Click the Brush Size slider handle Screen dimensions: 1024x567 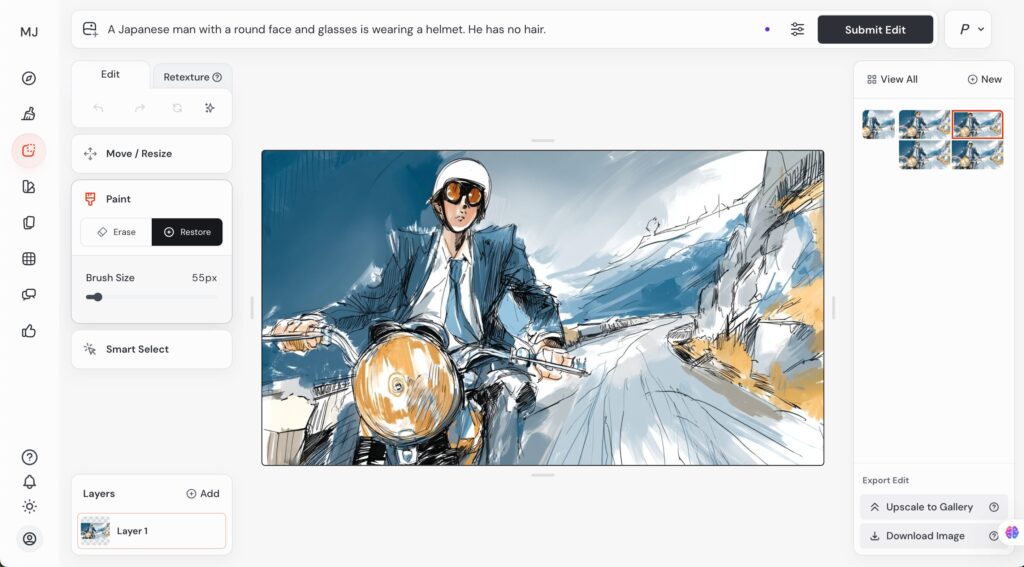point(97,297)
